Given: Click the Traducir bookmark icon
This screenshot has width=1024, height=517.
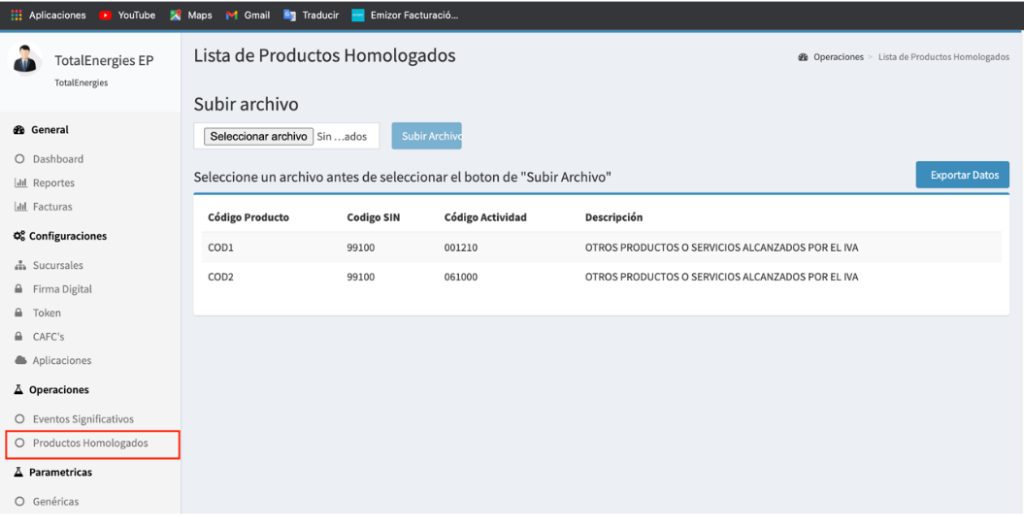Looking at the screenshot, I should 289,16.
